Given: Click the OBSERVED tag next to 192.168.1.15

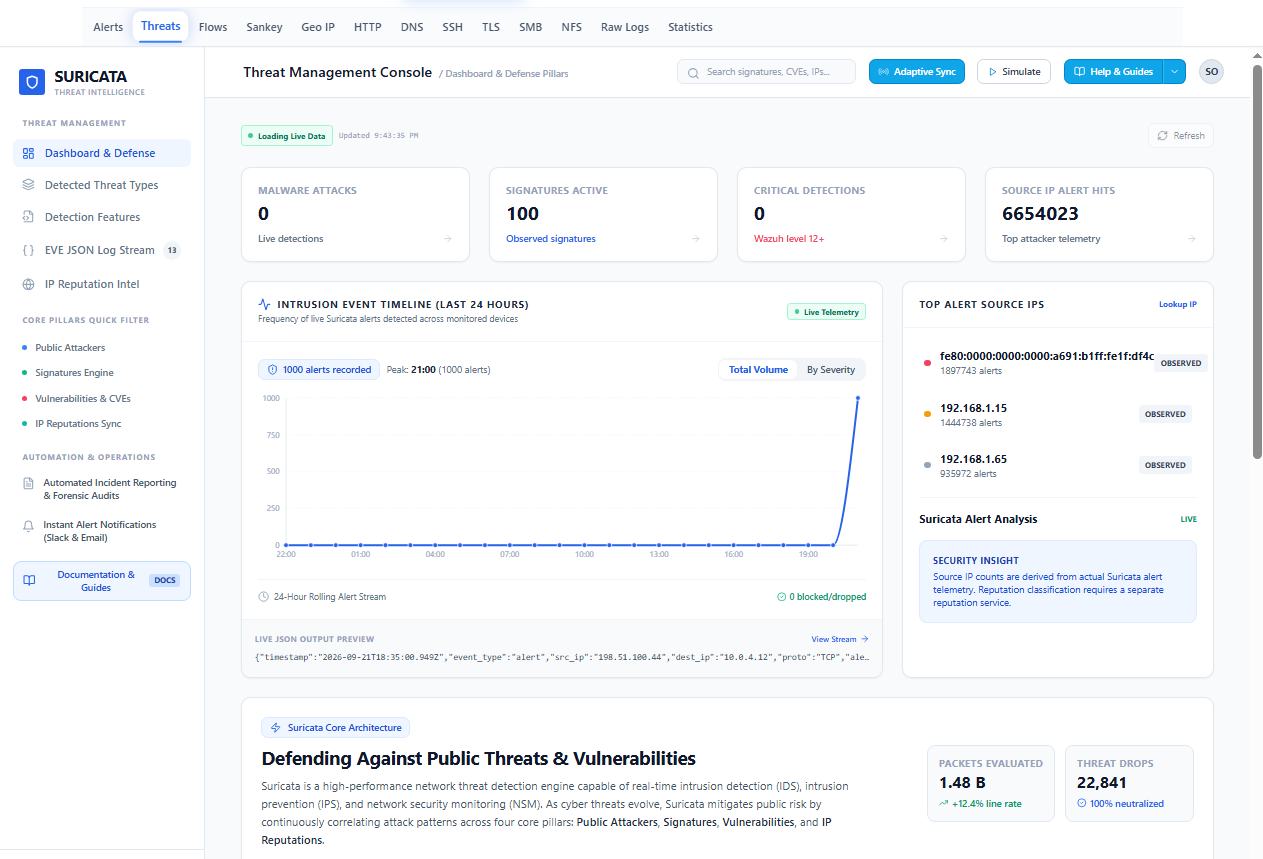Looking at the screenshot, I should point(1165,414).
